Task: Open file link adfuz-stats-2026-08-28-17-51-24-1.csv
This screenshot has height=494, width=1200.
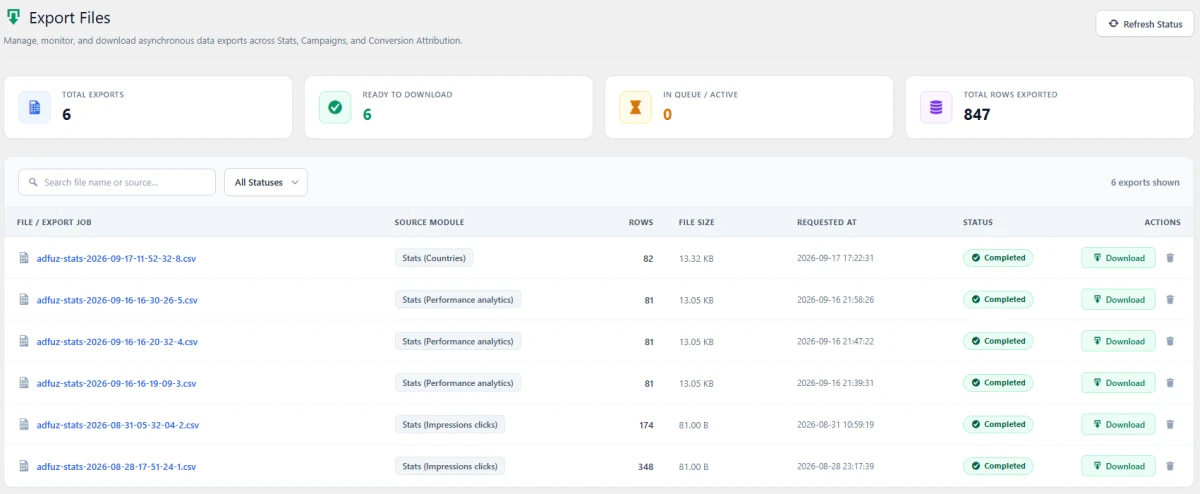Action: [116, 466]
